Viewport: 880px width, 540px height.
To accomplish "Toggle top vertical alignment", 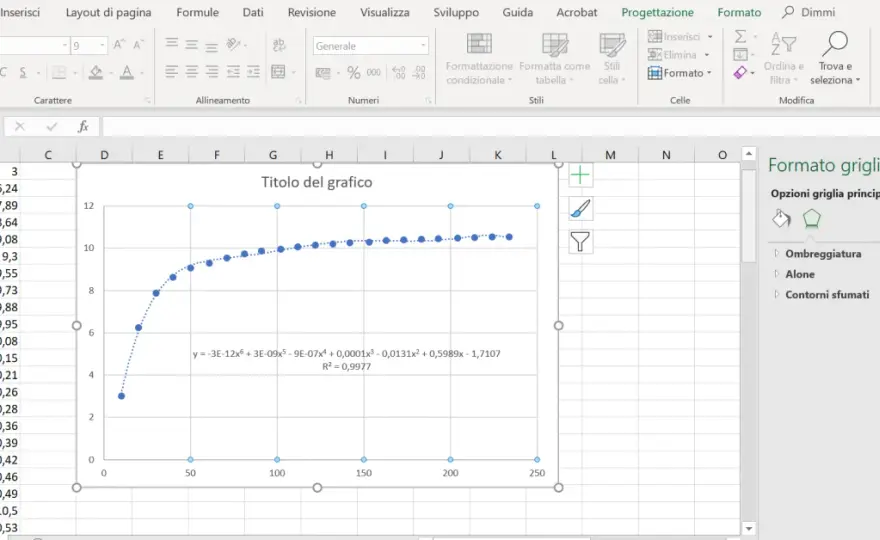I will pos(172,44).
